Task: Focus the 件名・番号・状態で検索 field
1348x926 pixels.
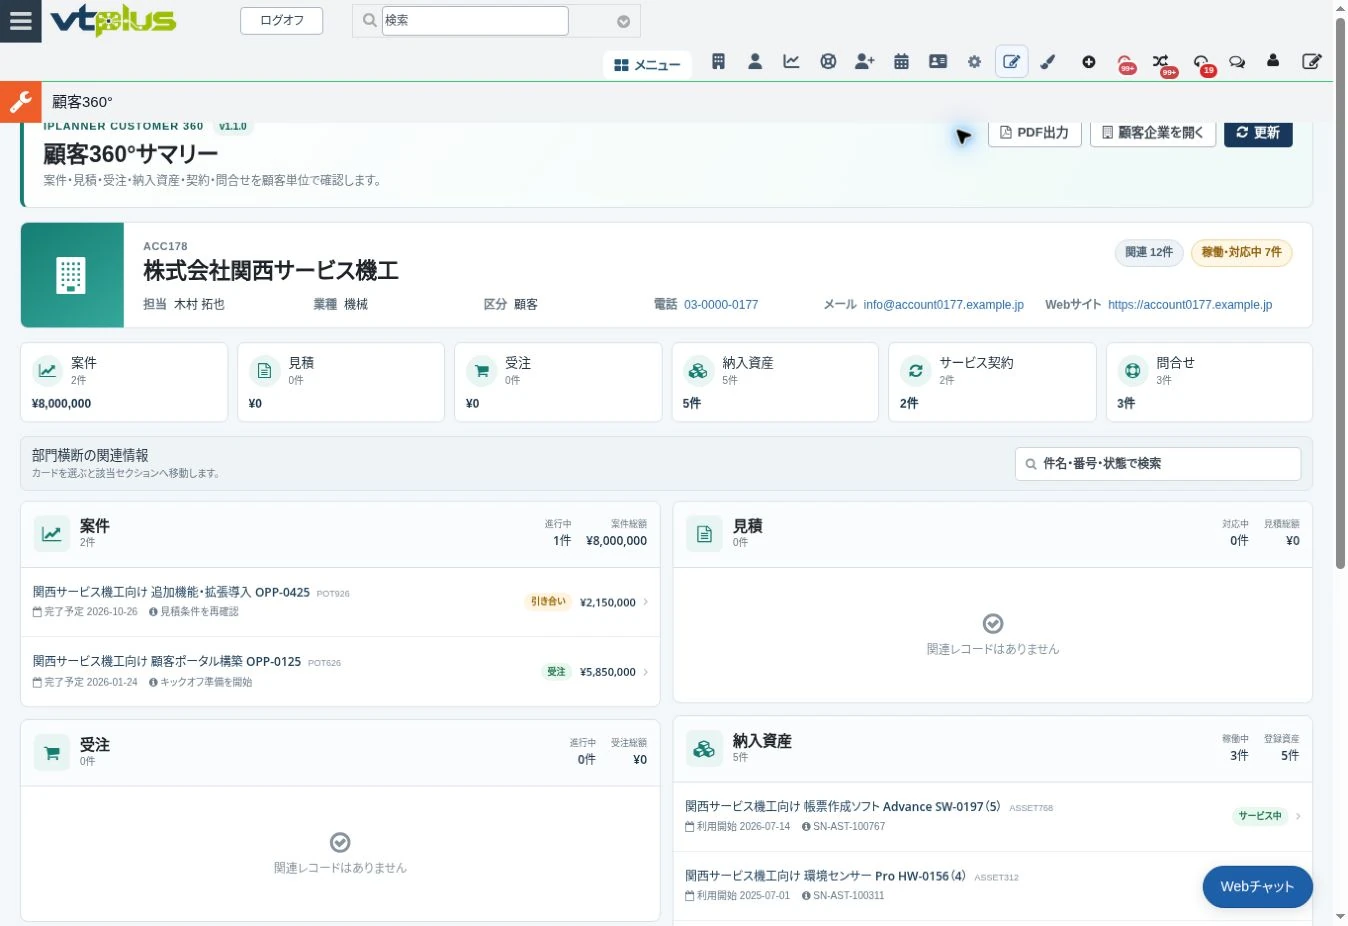Action: 1158,464
